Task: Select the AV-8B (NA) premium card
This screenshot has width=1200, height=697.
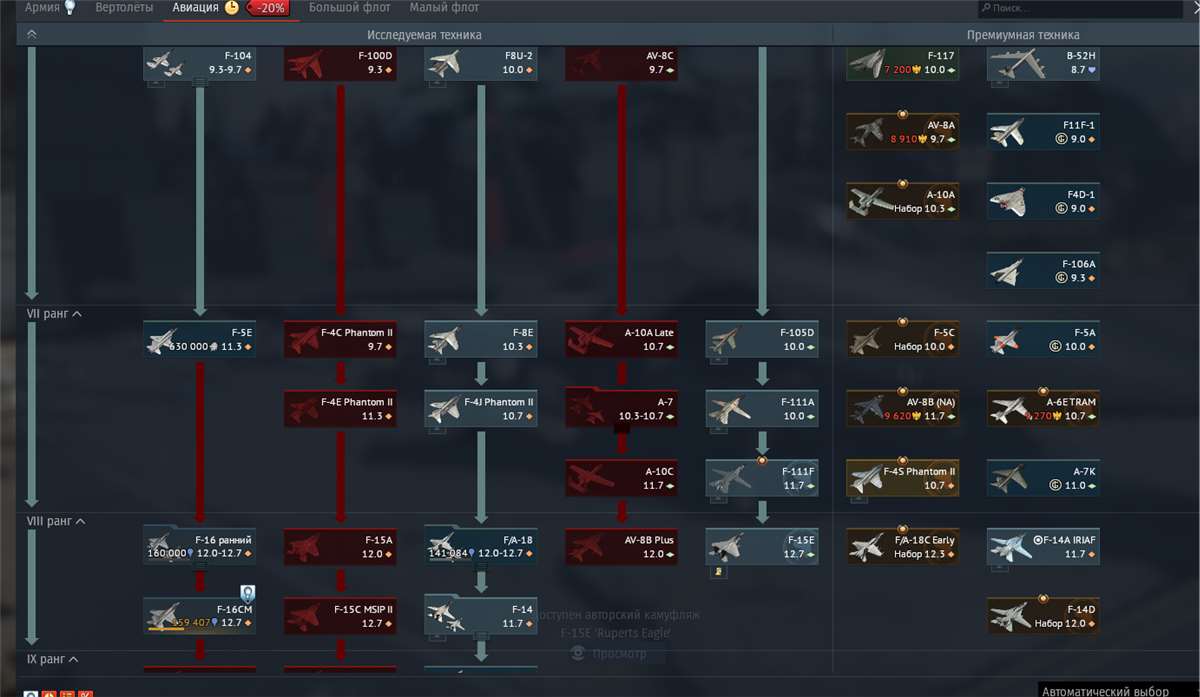Action: [903, 408]
